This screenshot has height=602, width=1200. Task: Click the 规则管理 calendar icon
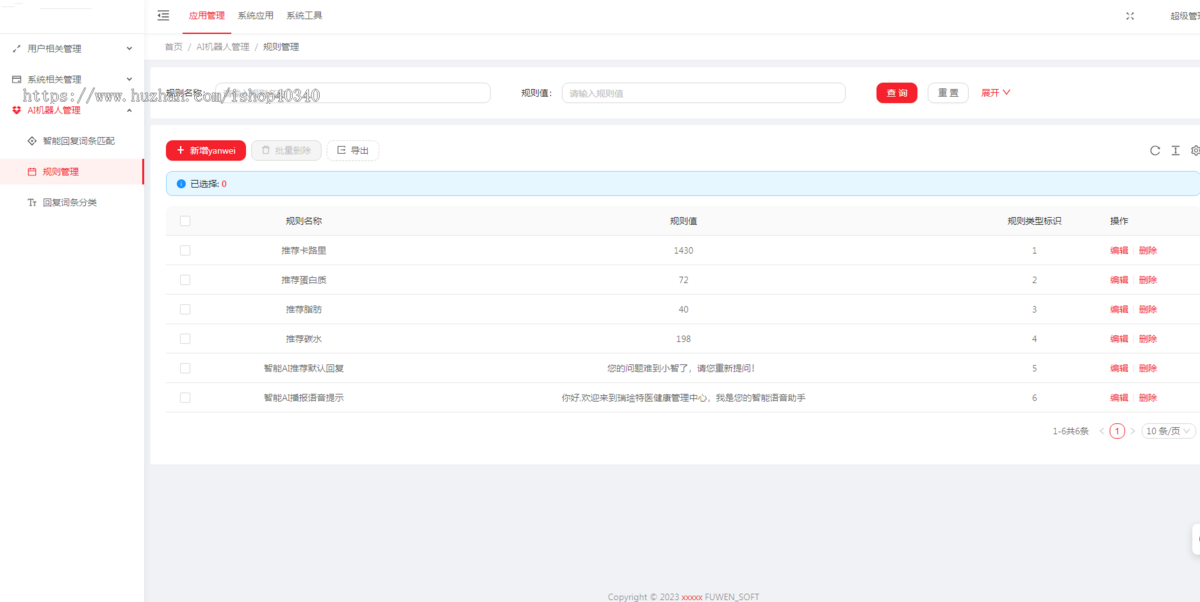(32, 172)
